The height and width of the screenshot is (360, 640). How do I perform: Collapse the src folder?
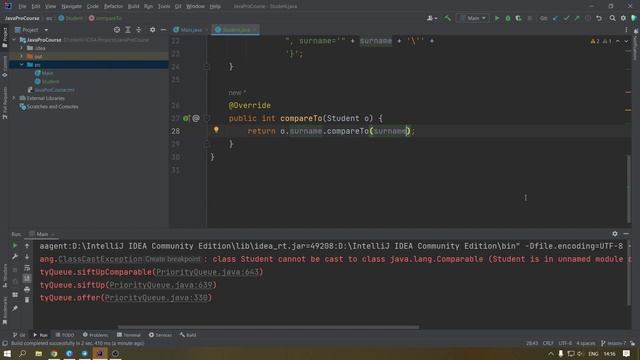22,64
